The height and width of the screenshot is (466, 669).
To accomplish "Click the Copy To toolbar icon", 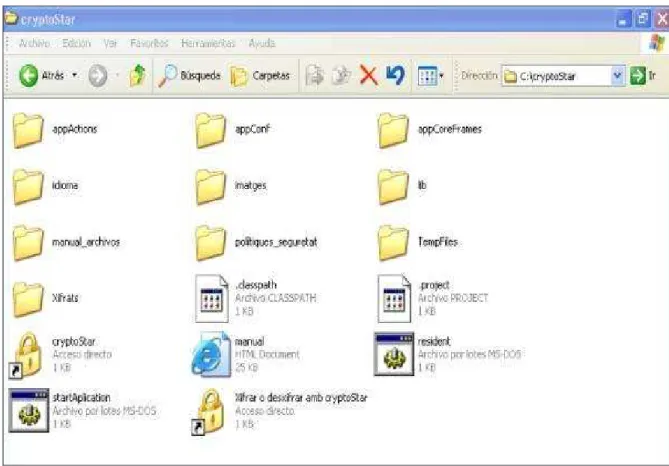I will (x=341, y=76).
